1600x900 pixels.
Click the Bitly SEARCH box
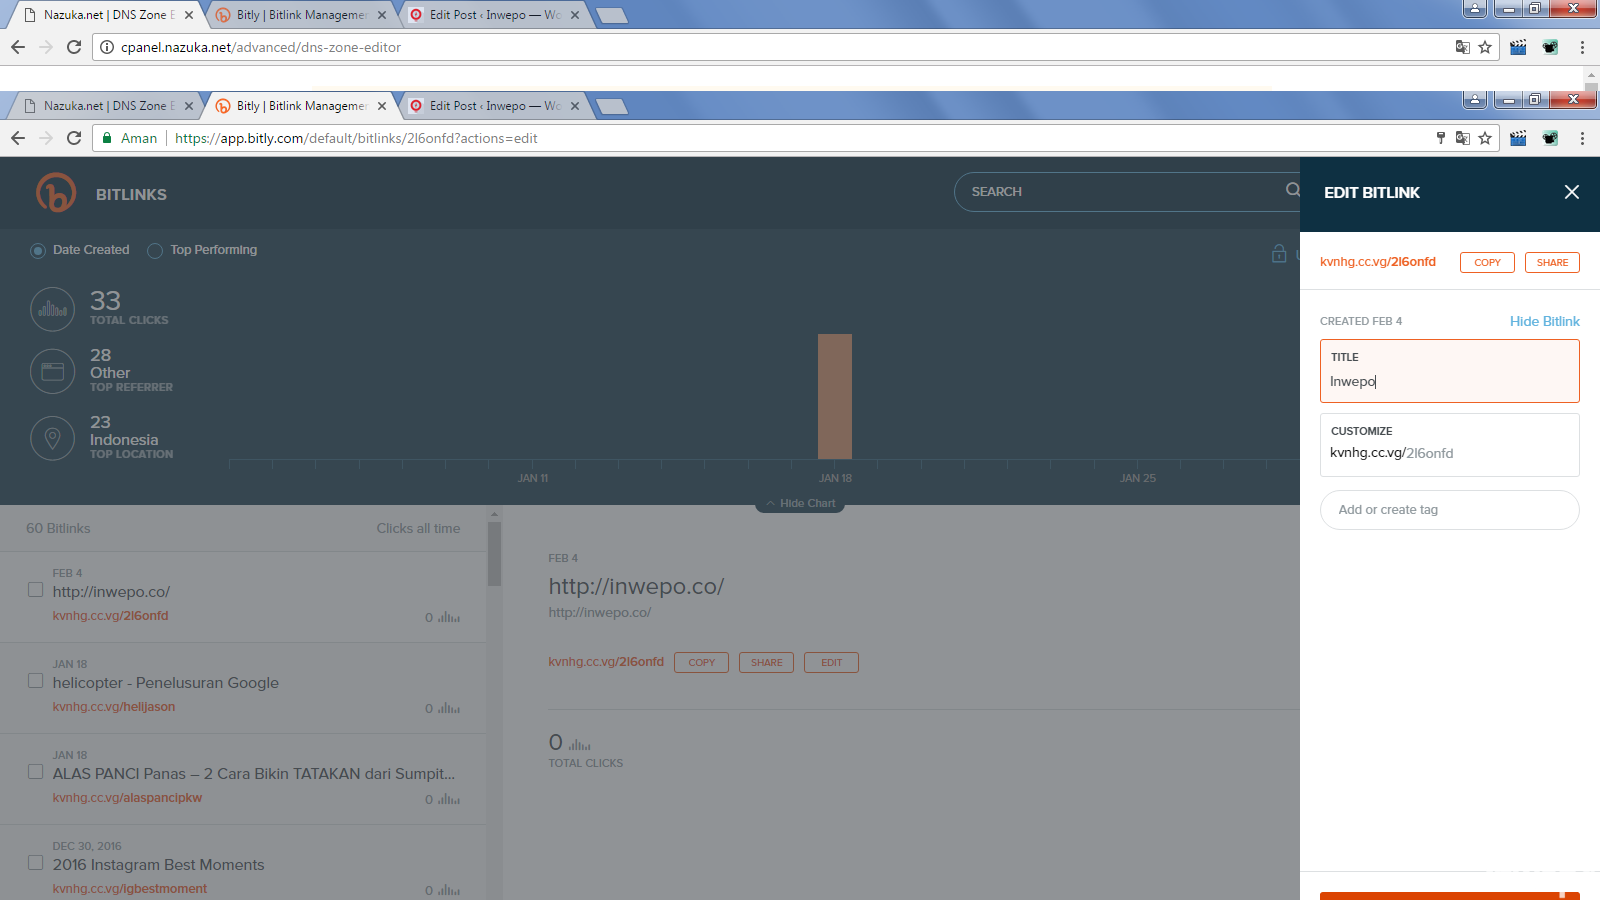coord(1125,191)
